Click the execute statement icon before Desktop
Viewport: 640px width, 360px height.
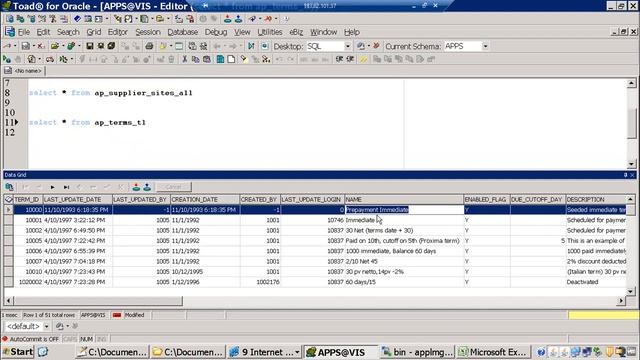click(x=251, y=46)
